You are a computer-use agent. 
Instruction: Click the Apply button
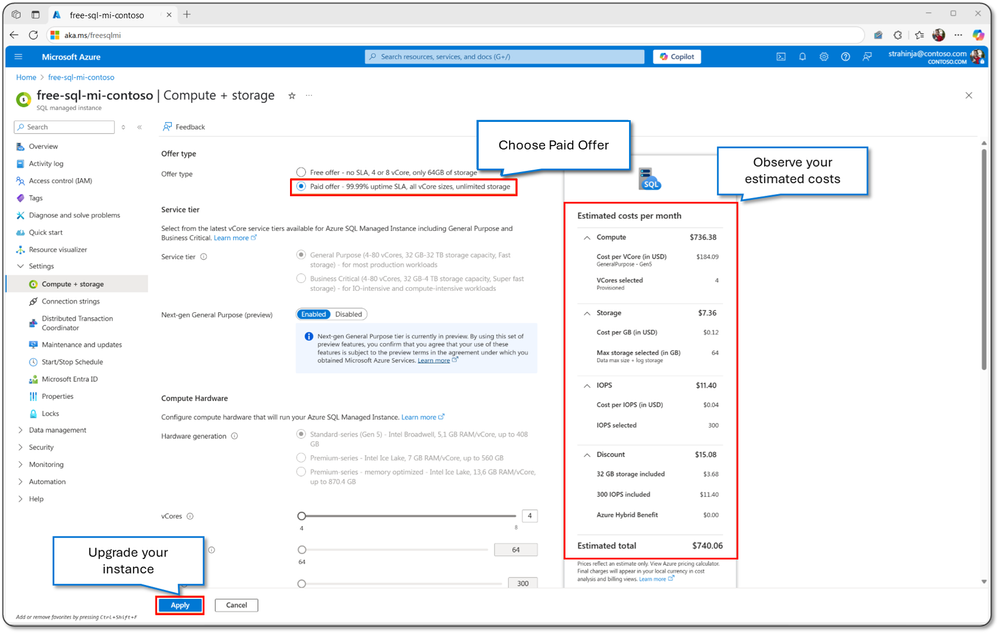pyautogui.click(x=180, y=605)
